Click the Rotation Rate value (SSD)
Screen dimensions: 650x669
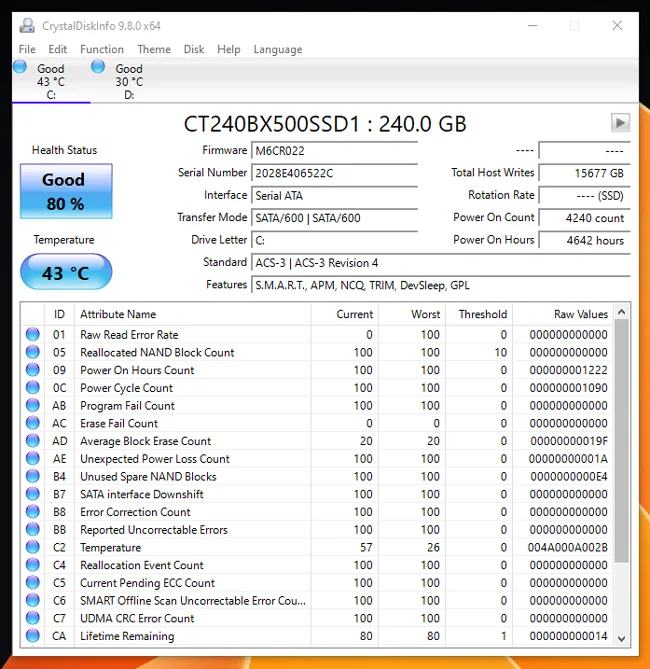point(584,195)
